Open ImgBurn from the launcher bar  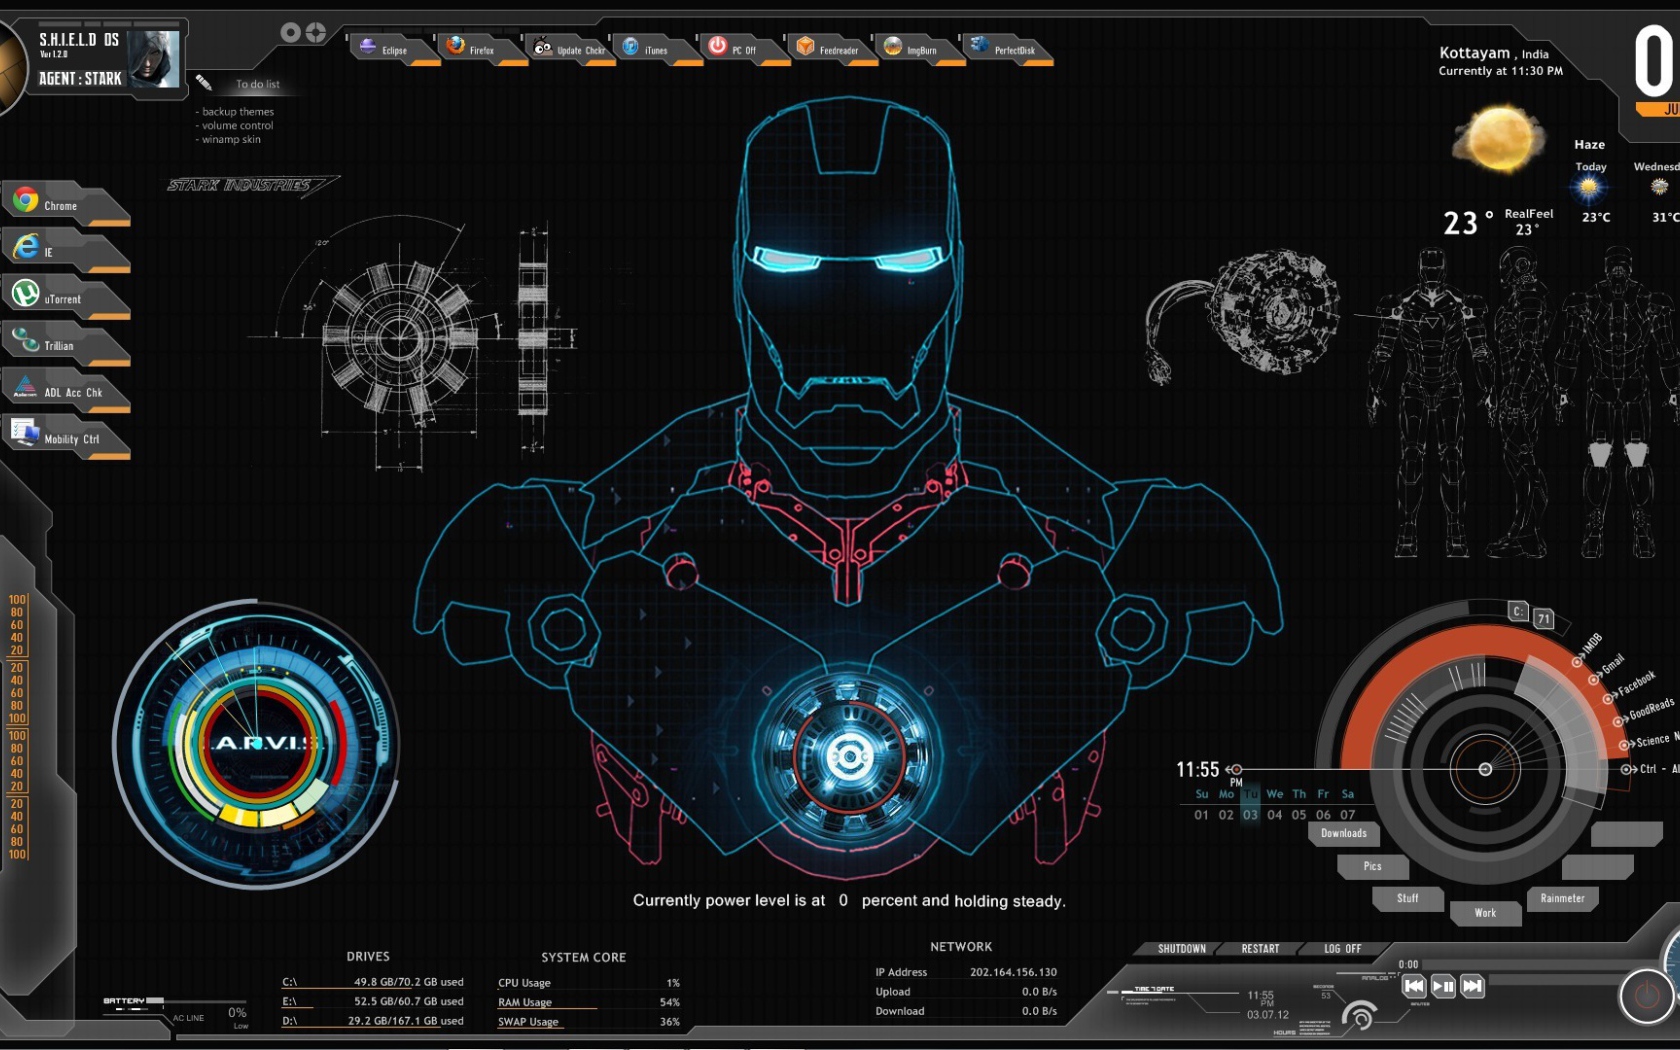tap(893, 47)
